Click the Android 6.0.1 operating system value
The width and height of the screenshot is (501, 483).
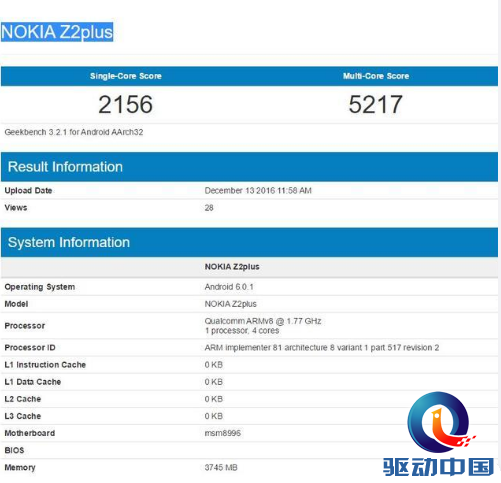[x=229, y=287]
